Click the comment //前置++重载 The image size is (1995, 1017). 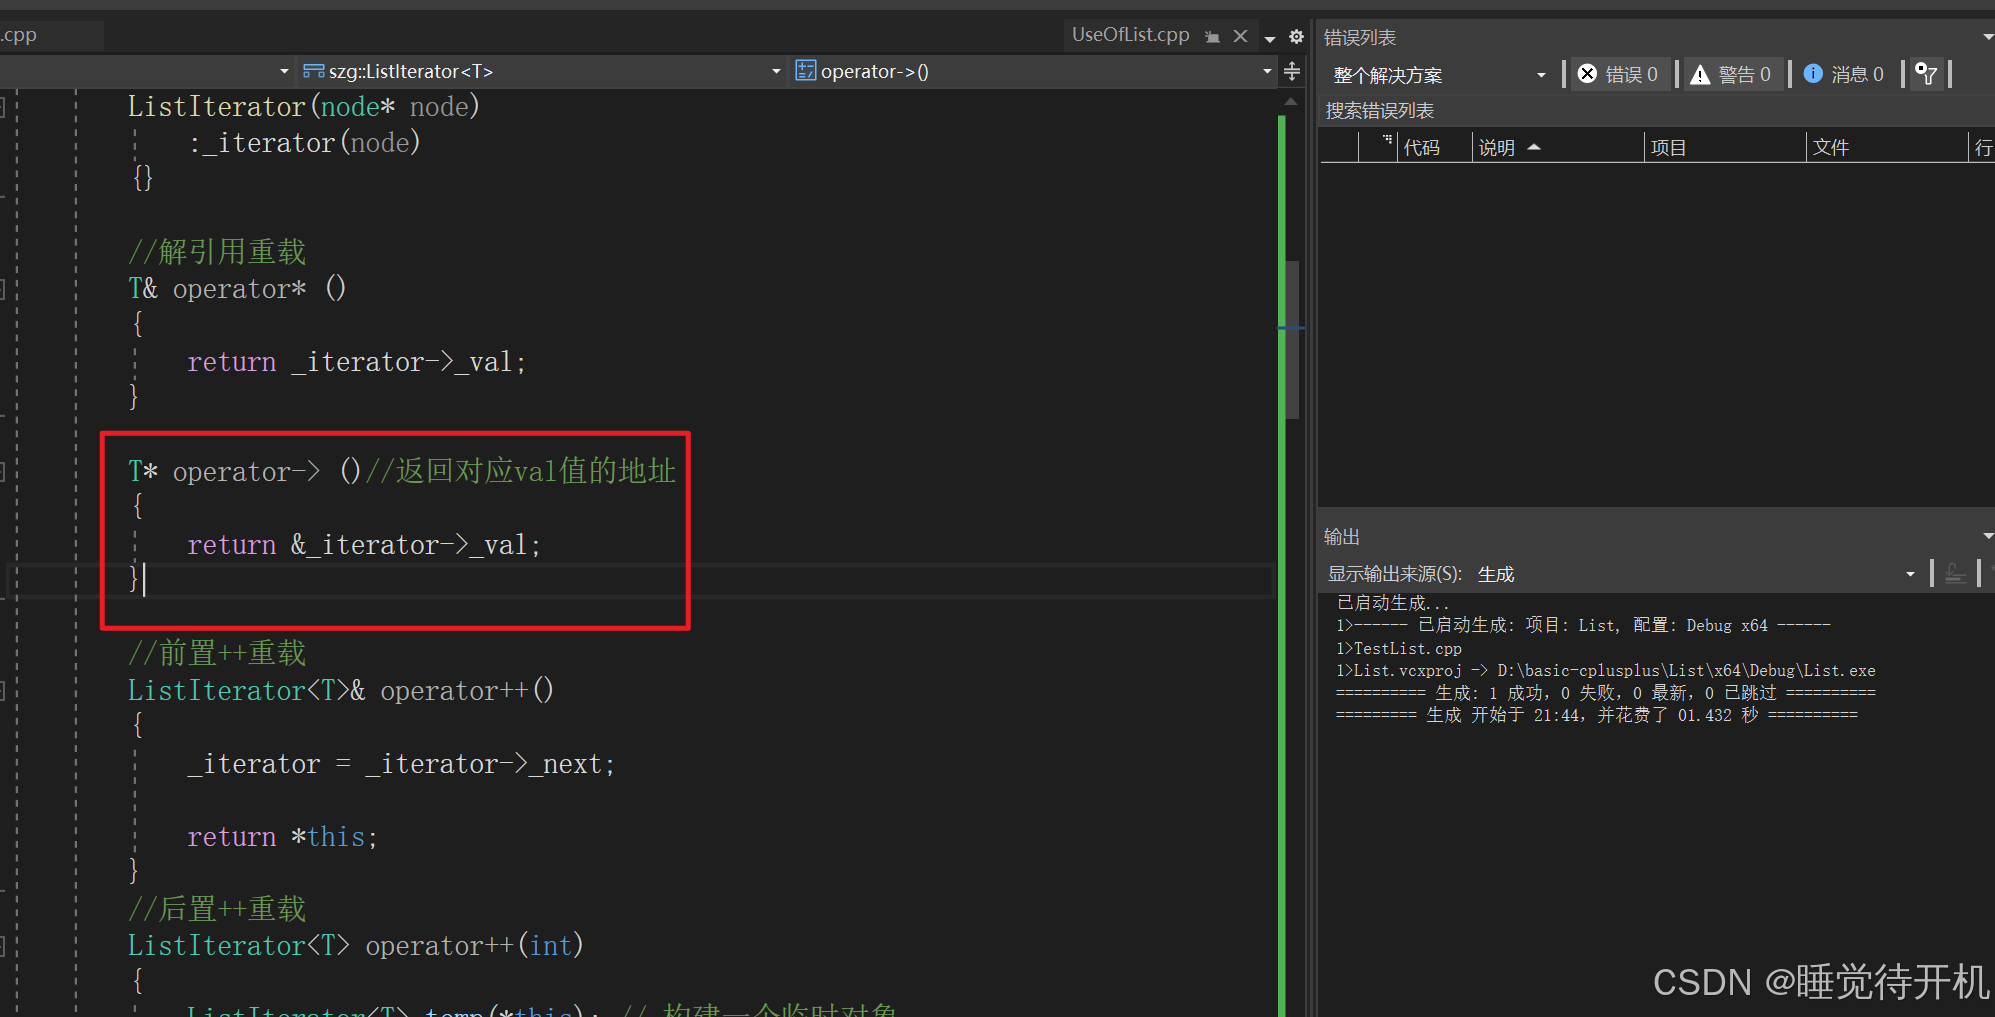coord(217,654)
